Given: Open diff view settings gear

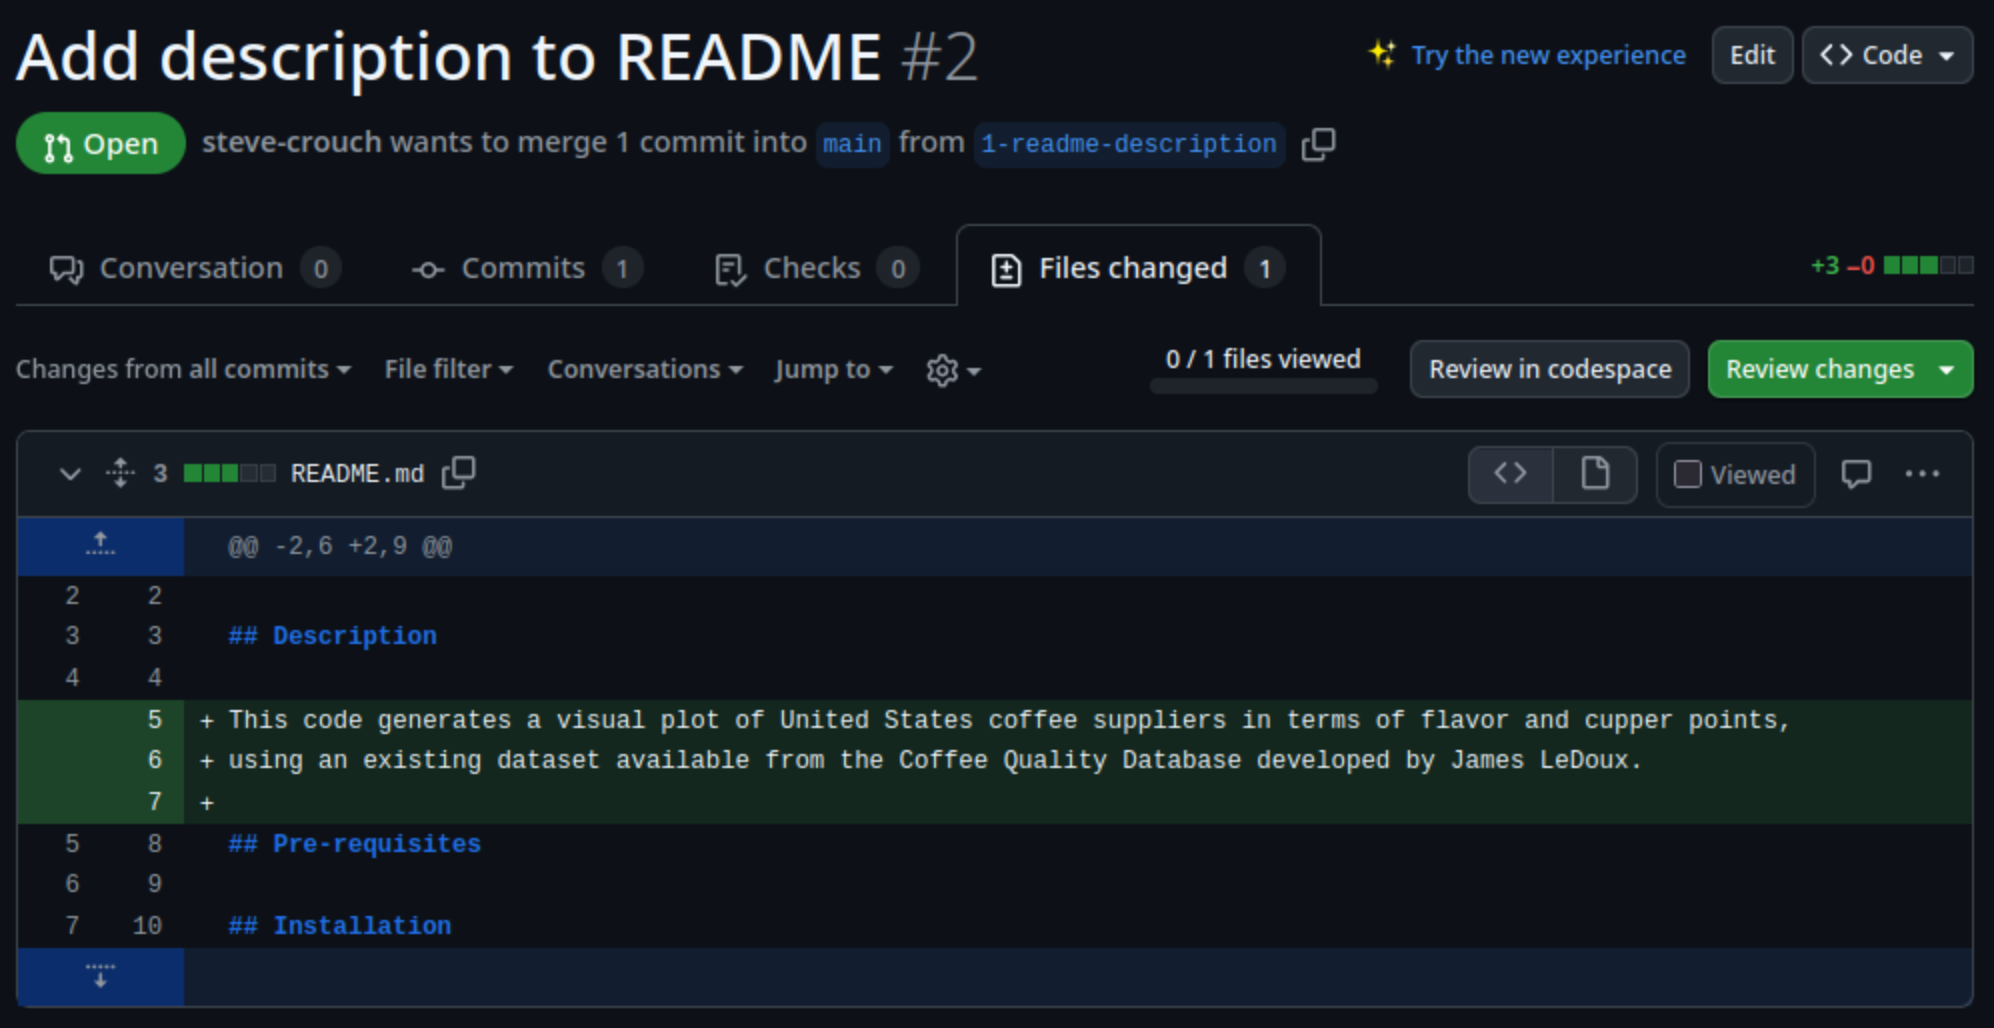Looking at the screenshot, I should point(953,370).
